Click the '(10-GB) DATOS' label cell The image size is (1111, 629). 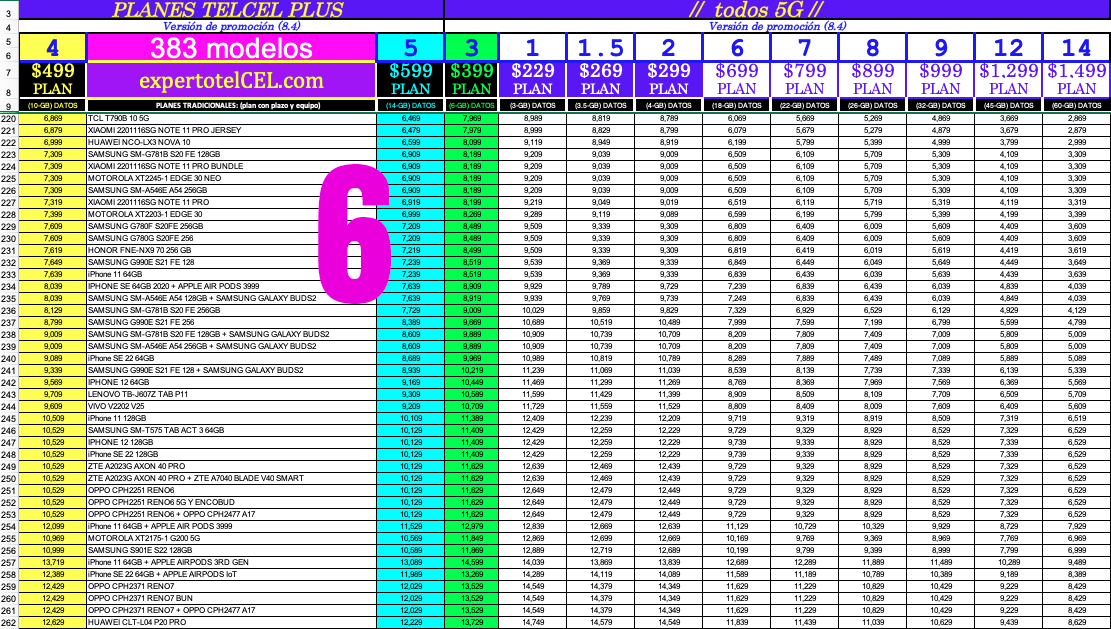(52, 106)
